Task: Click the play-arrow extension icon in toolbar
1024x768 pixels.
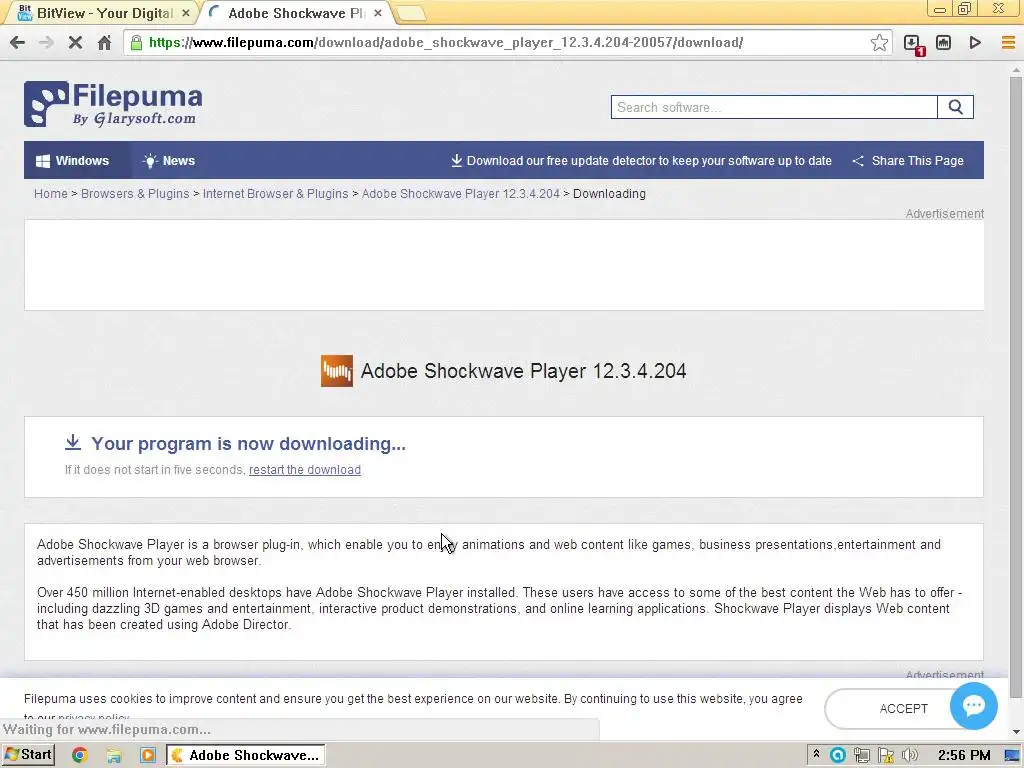Action: [x=975, y=42]
